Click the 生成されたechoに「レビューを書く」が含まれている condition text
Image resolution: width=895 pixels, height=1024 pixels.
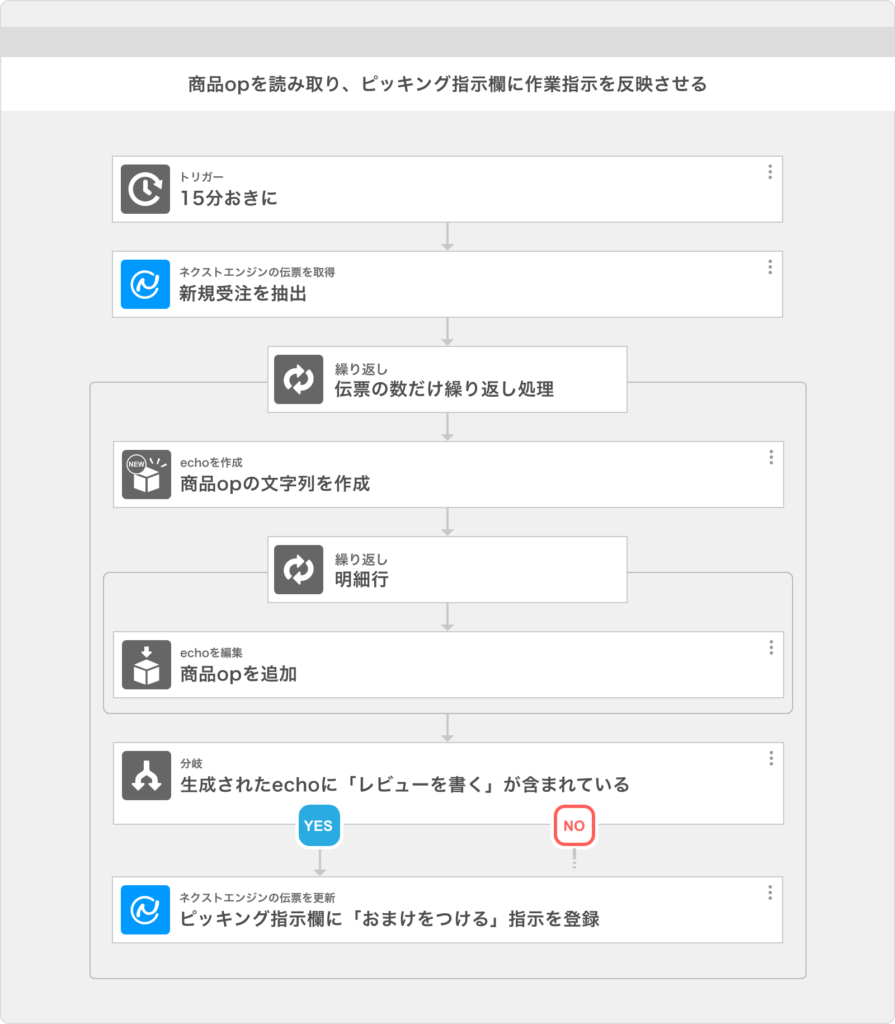pos(405,784)
